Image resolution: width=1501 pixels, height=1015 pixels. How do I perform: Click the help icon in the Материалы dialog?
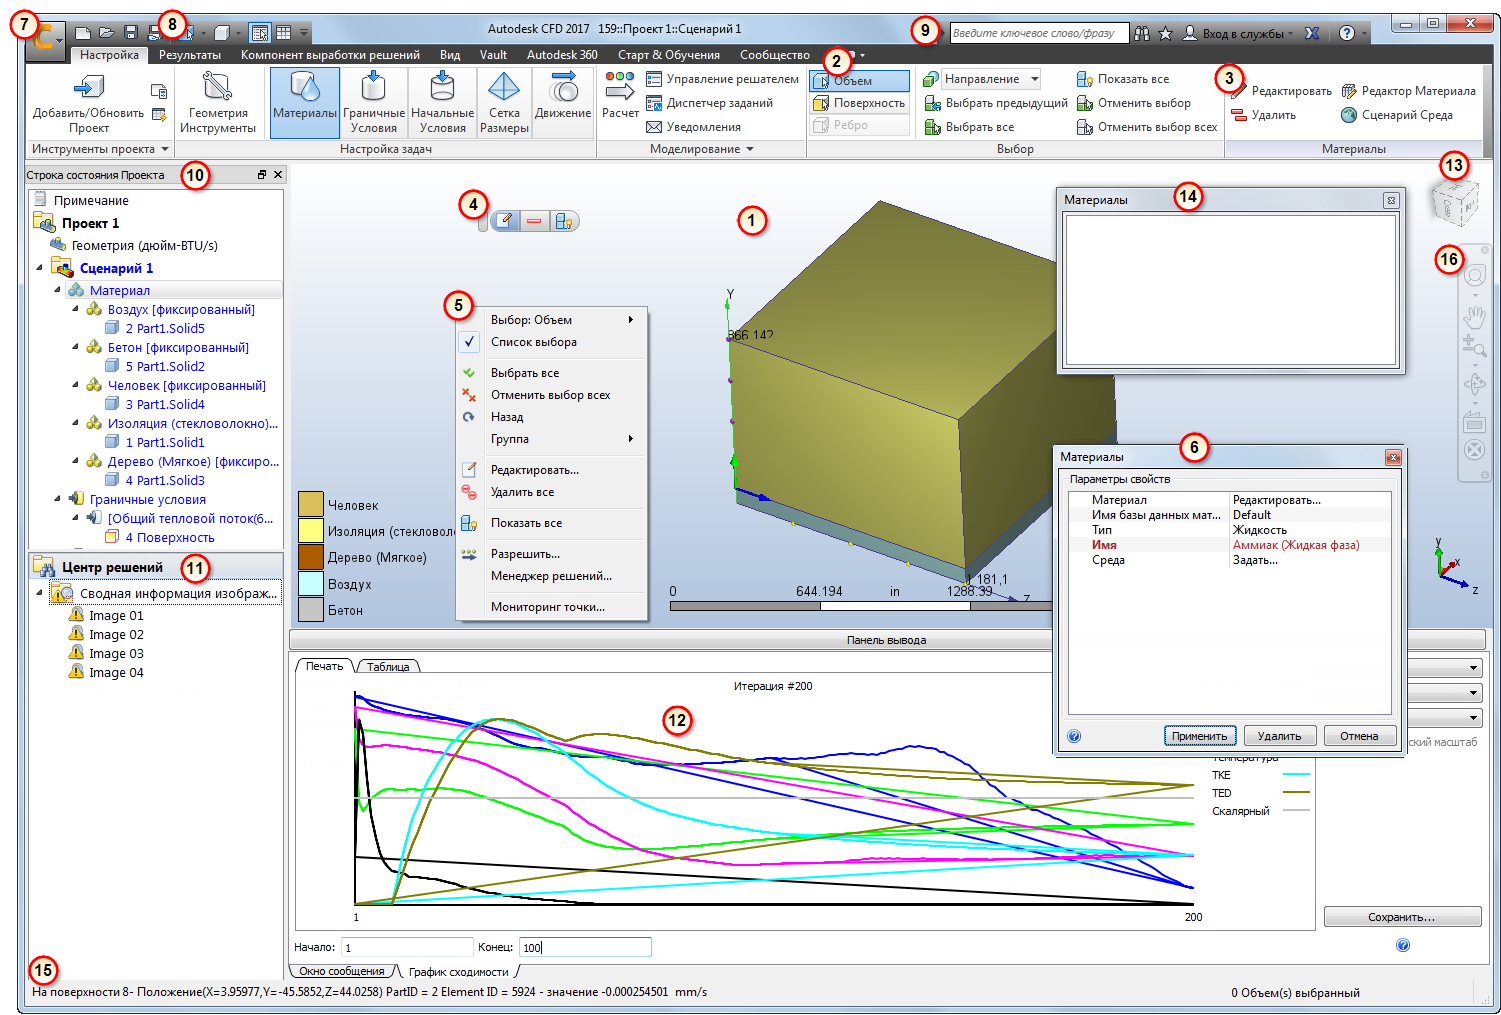pyautogui.click(x=1074, y=736)
